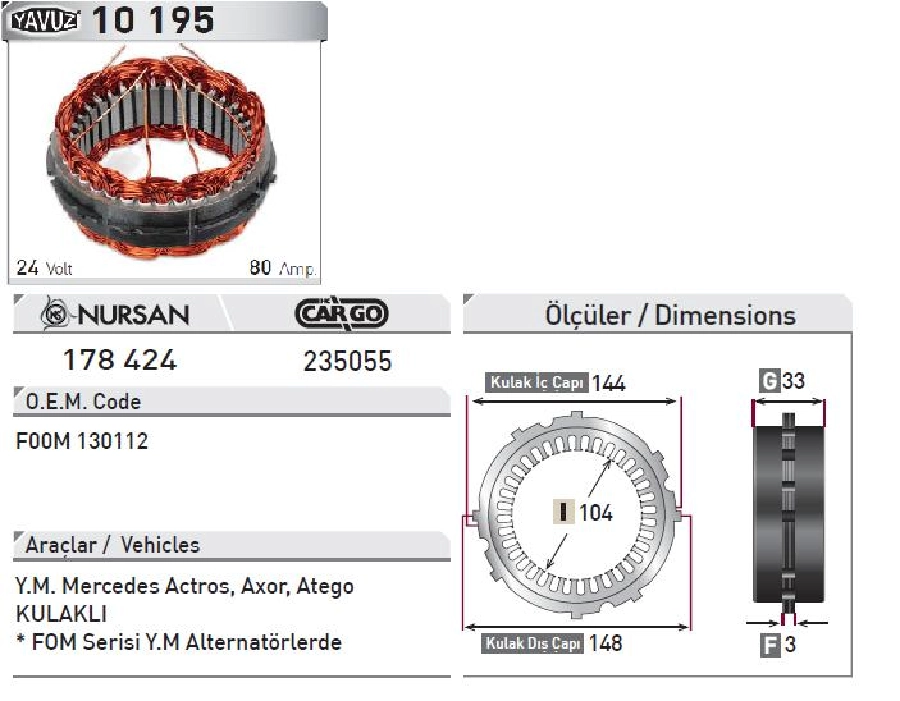Click the Kulak İç Çapı label
900x701 pixels.
click(x=537, y=382)
